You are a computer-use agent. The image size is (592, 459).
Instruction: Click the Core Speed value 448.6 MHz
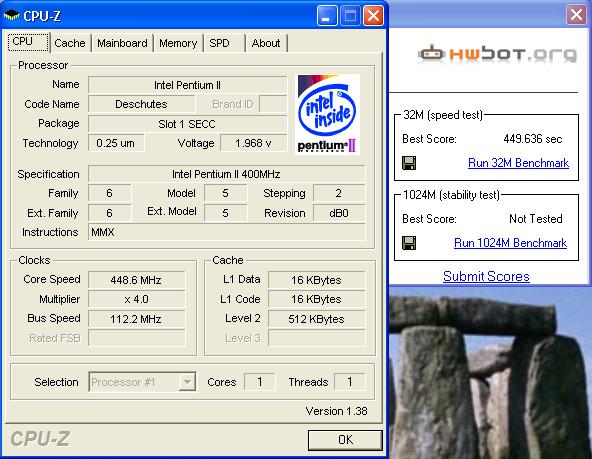point(136,280)
